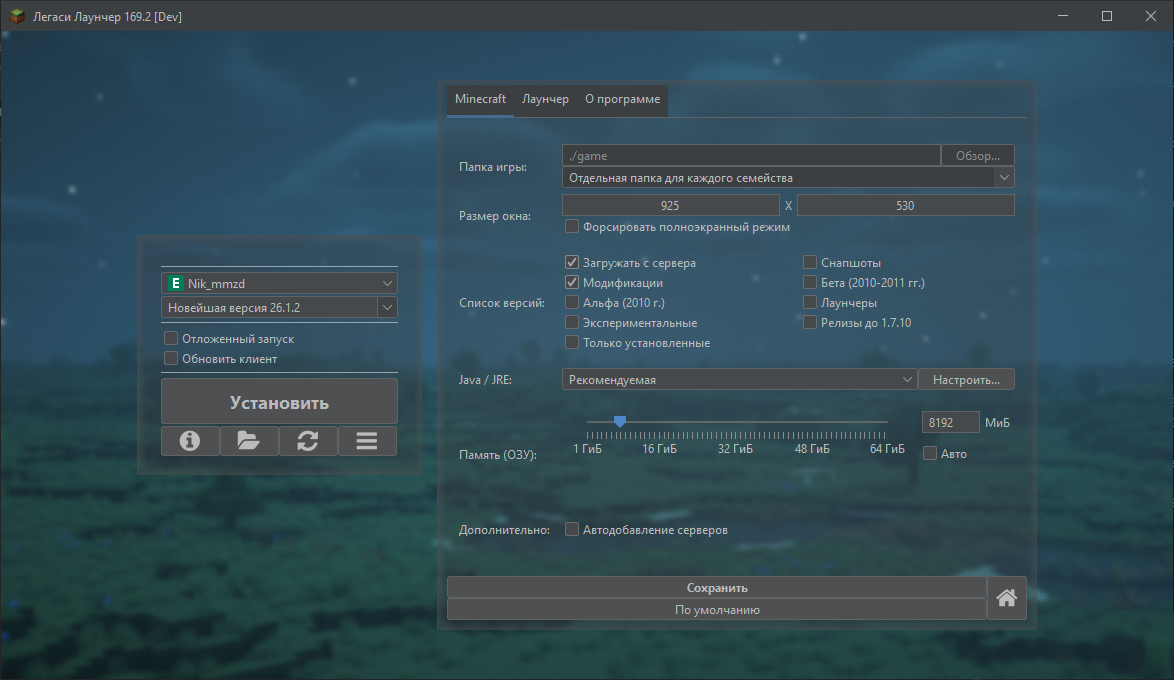Click the '64 ГиБ' slider label
The image size is (1174, 680).
tap(887, 449)
